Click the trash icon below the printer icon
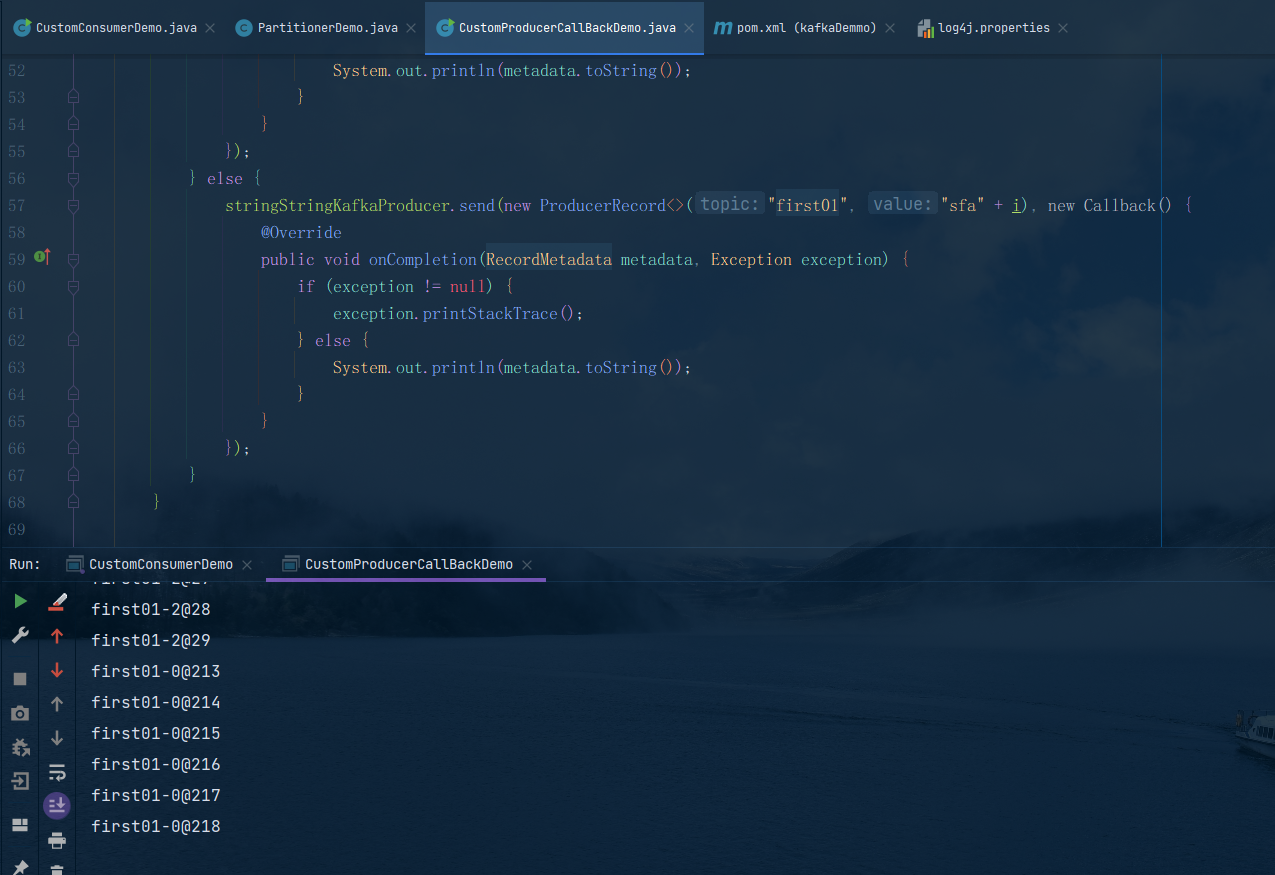This screenshot has width=1275, height=875. [x=57, y=869]
